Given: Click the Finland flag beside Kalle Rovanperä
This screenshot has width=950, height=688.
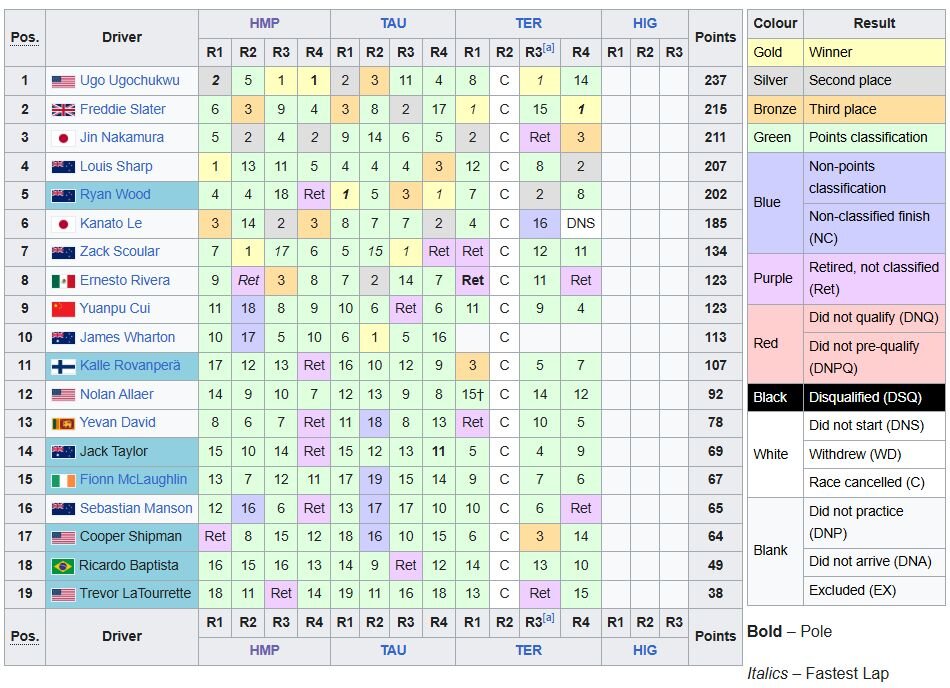Looking at the screenshot, I should point(63,366).
